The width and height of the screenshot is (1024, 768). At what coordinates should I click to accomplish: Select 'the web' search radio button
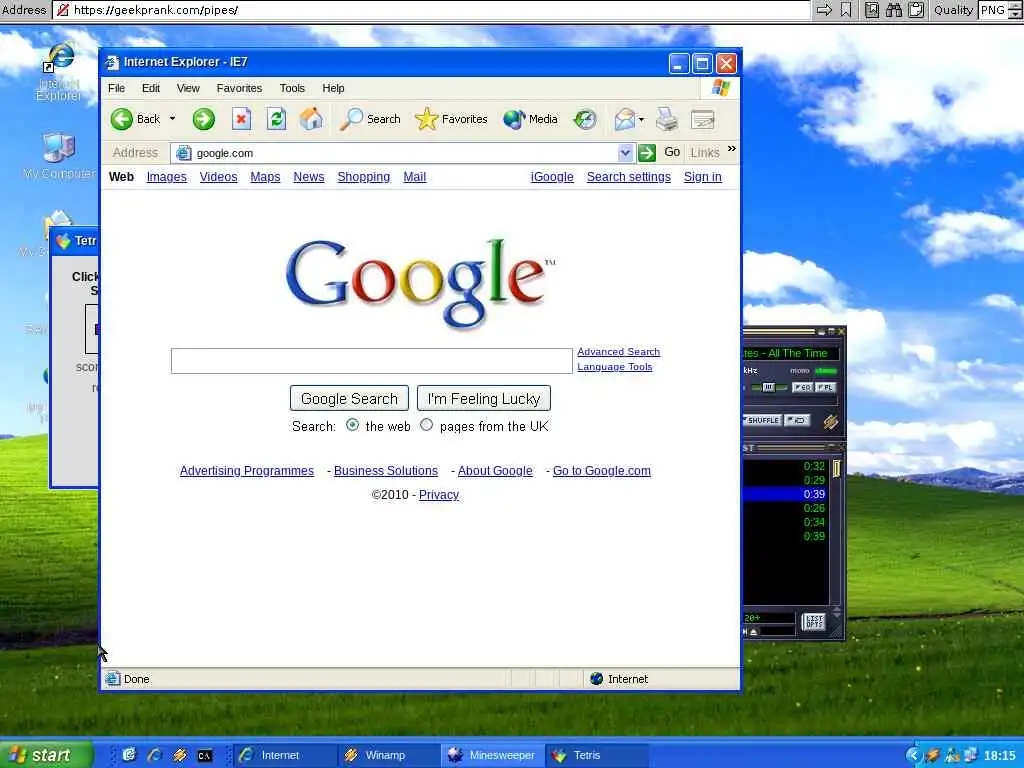pos(353,425)
